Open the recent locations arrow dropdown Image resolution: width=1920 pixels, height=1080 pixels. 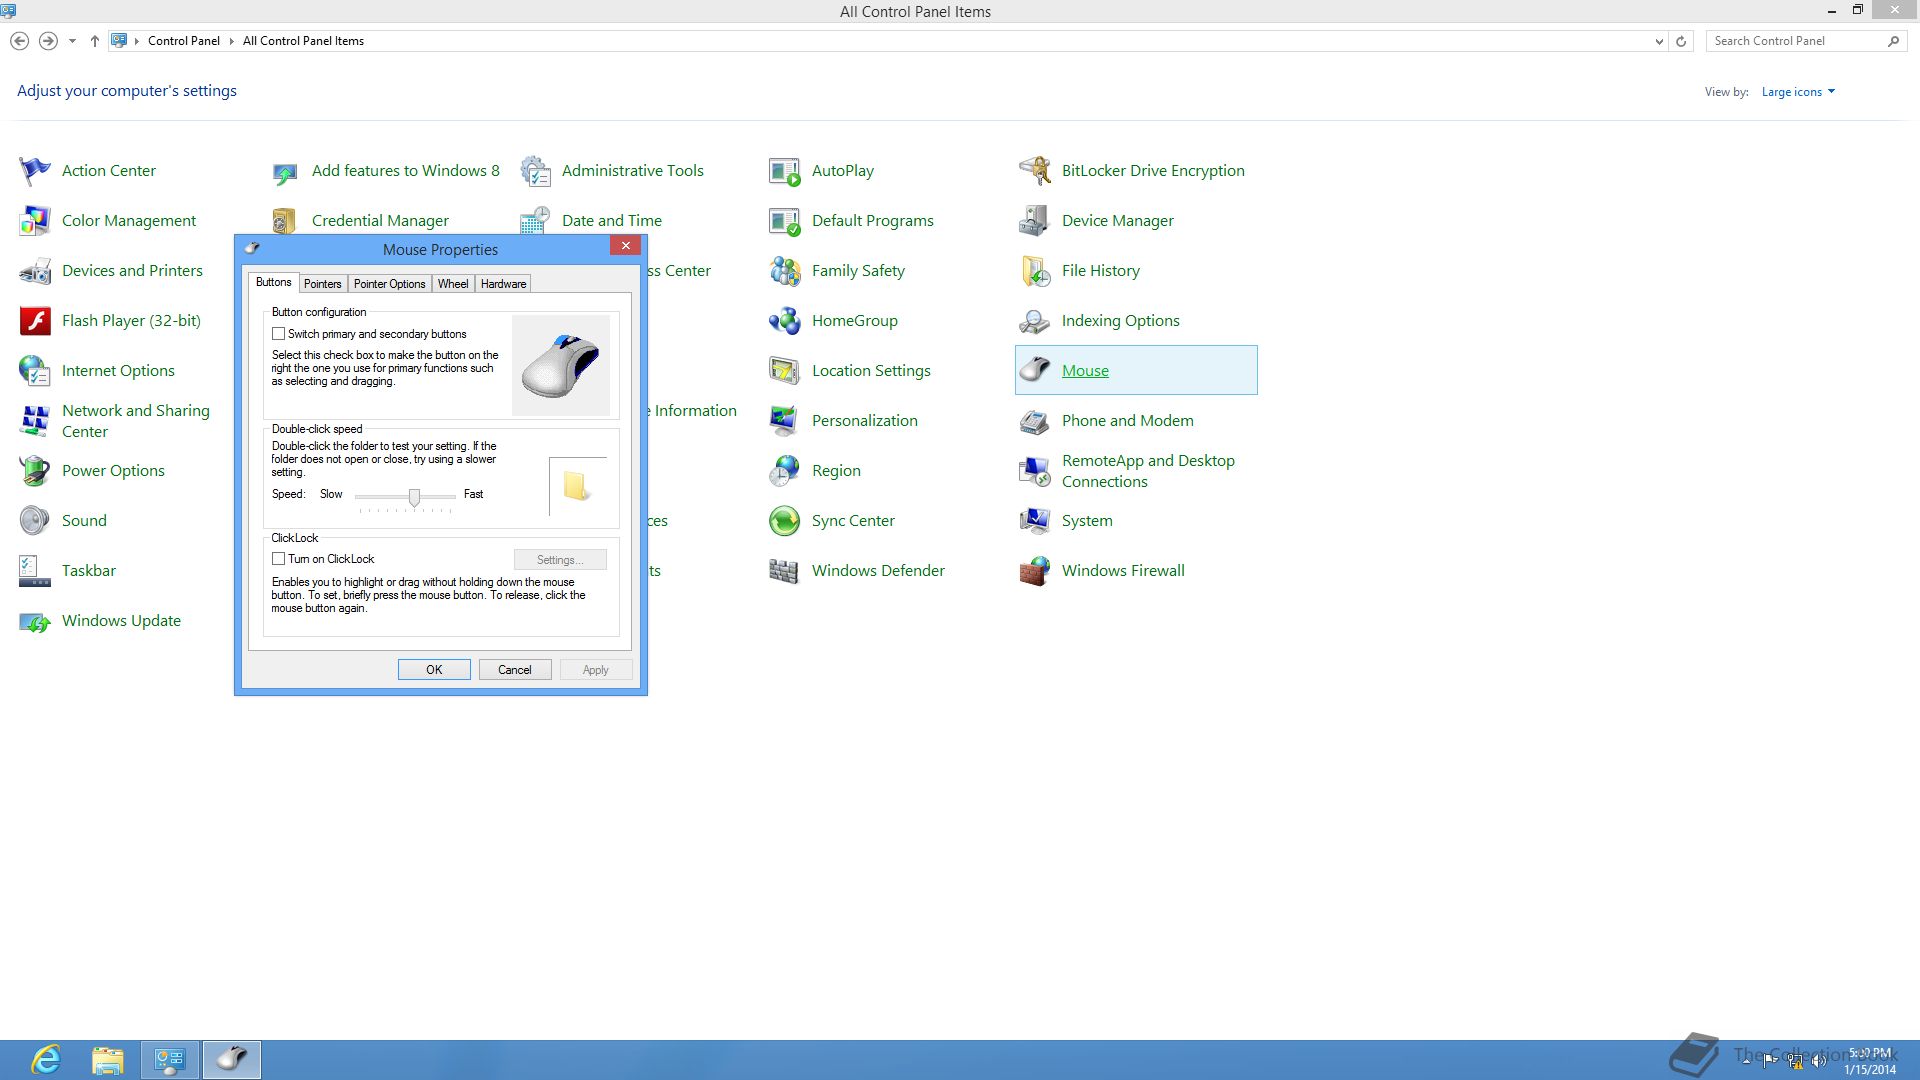coord(72,41)
